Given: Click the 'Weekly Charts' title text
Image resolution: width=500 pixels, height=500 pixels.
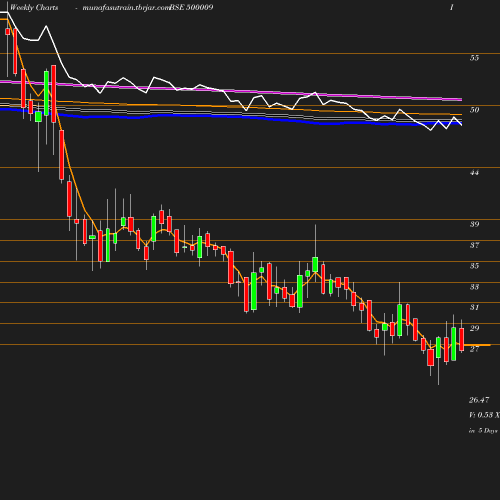Looking at the screenshot, I should click(34, 8).
